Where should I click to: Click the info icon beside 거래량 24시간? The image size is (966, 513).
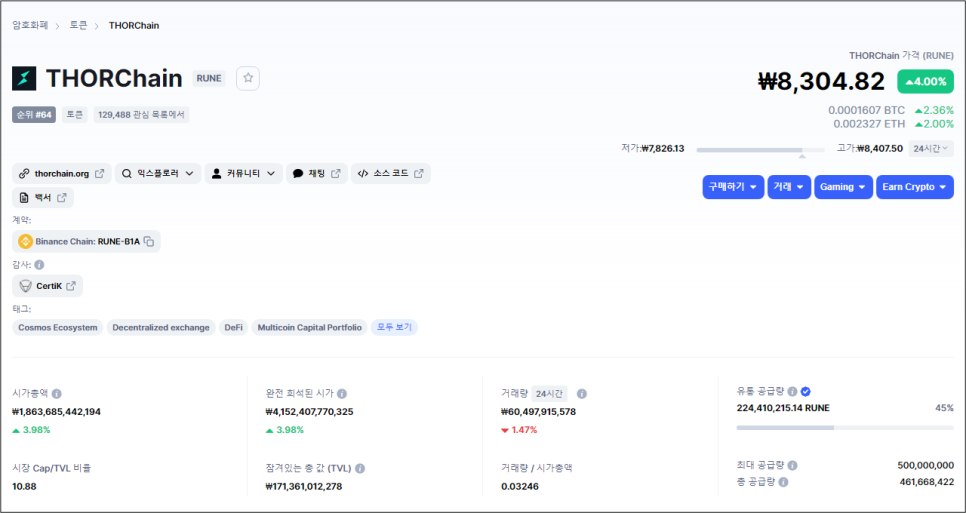582,394
